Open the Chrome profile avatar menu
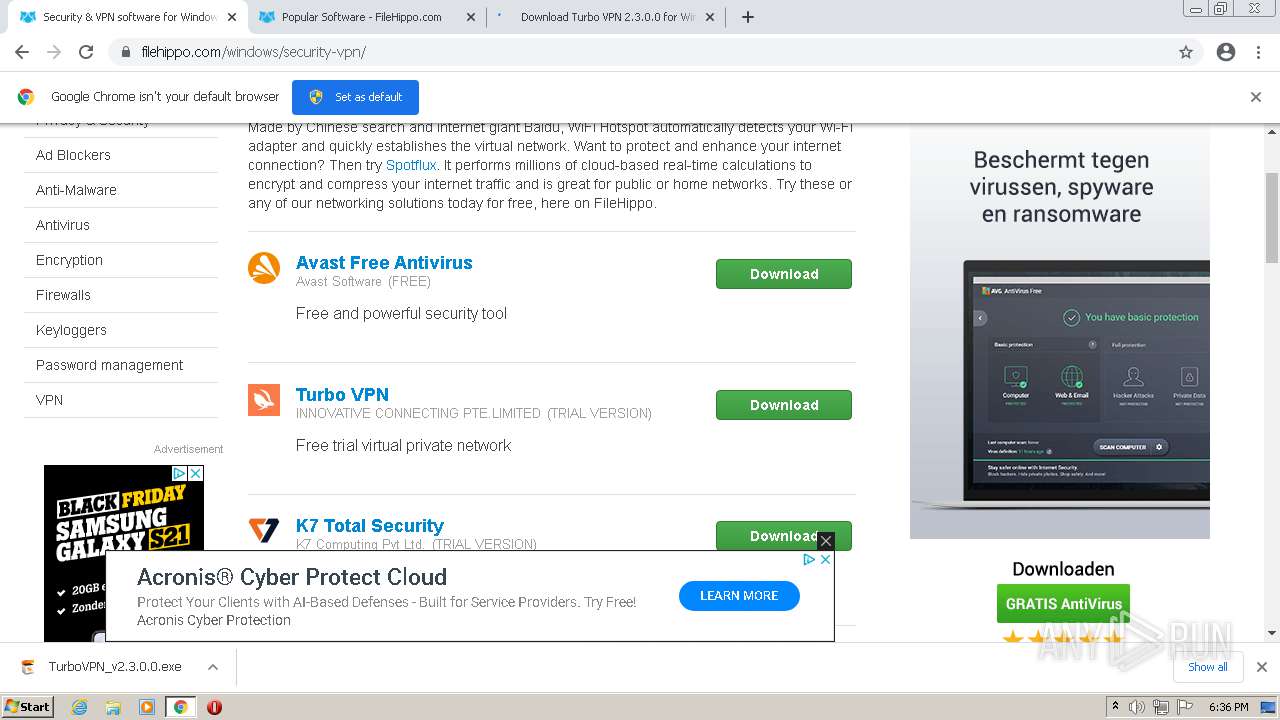 [x=1226, y=52]
